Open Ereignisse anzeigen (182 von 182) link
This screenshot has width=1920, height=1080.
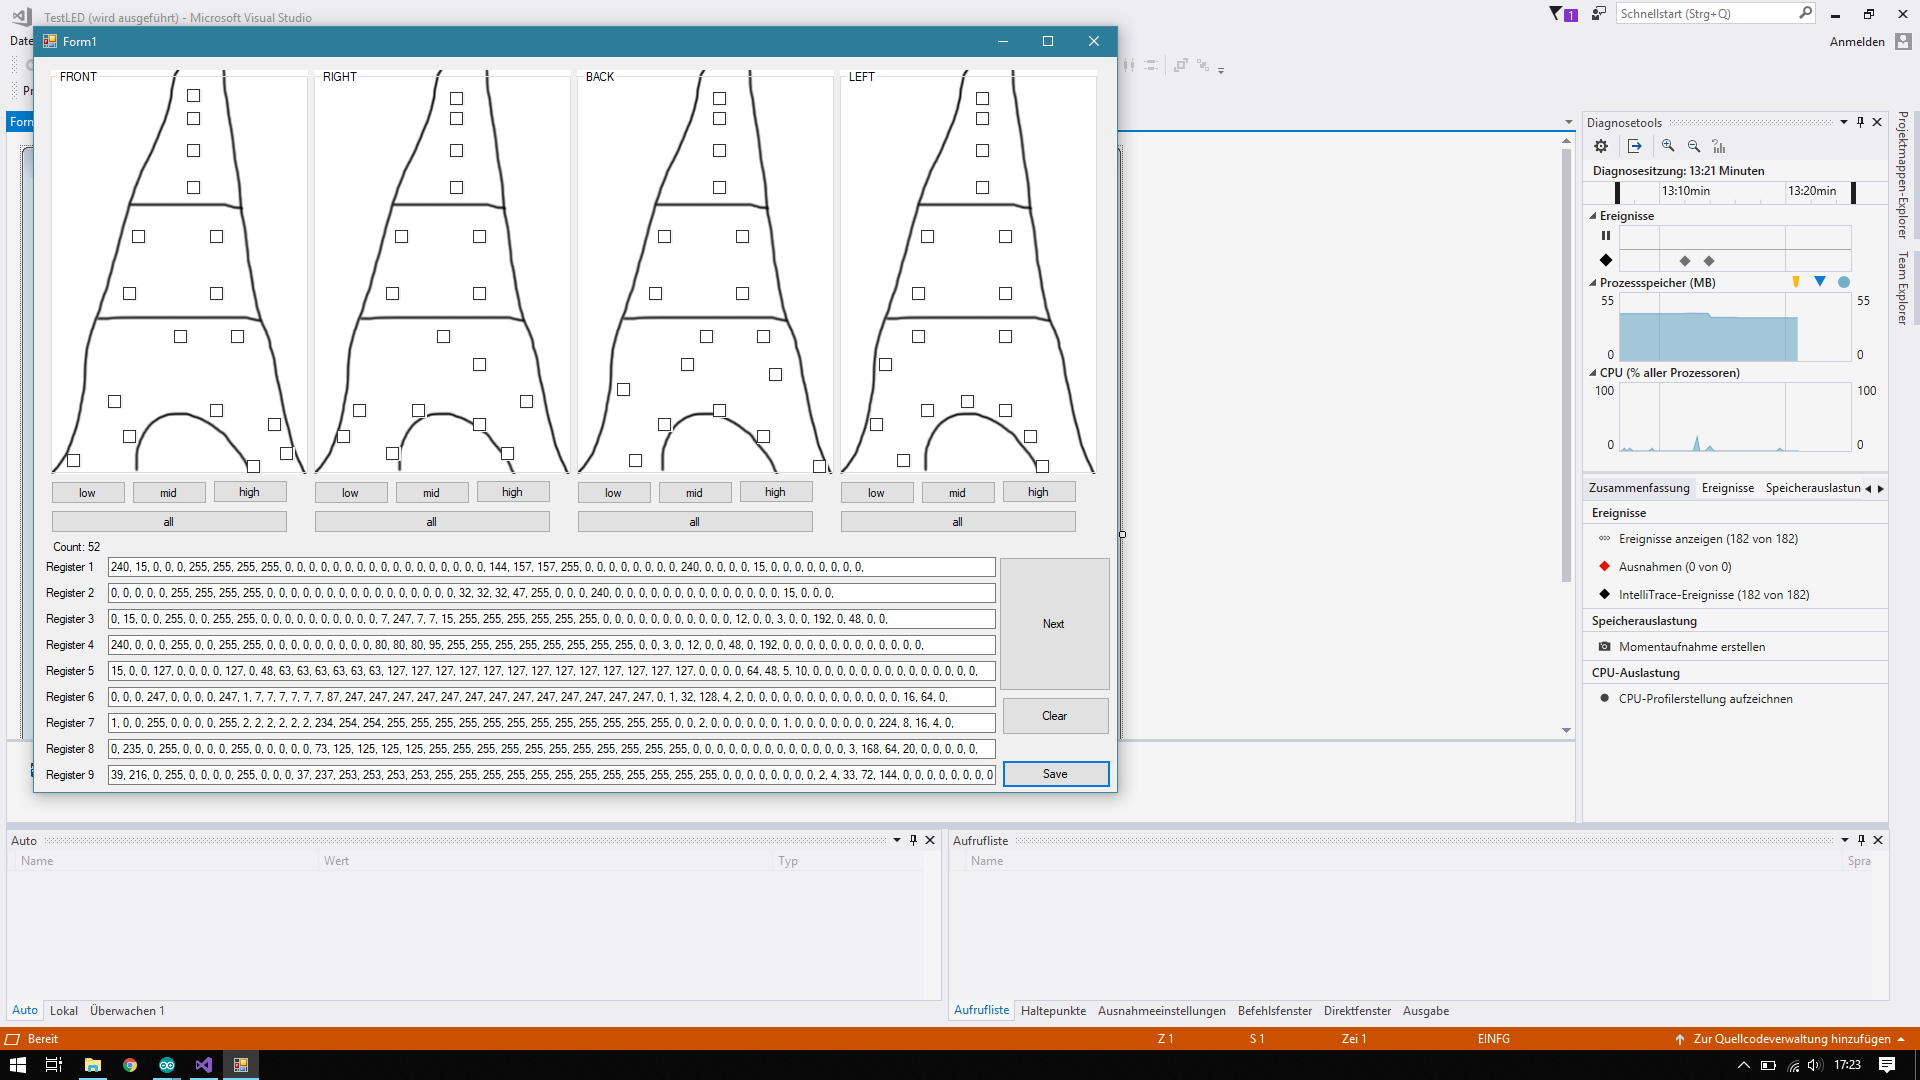(x=1708, y=539)
